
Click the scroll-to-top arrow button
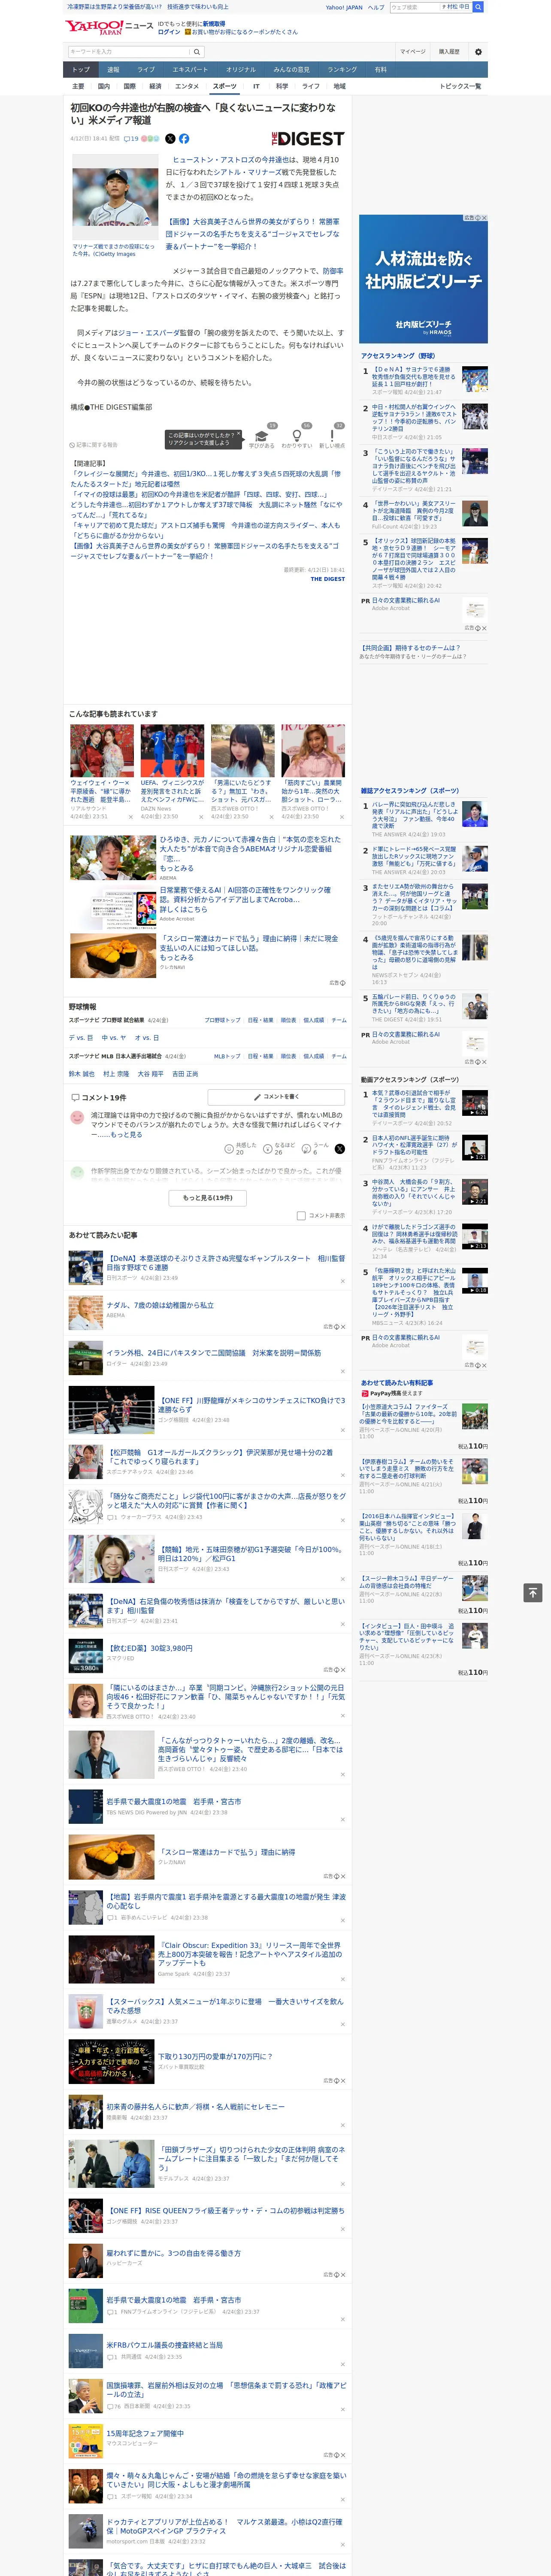point(533,1592)
